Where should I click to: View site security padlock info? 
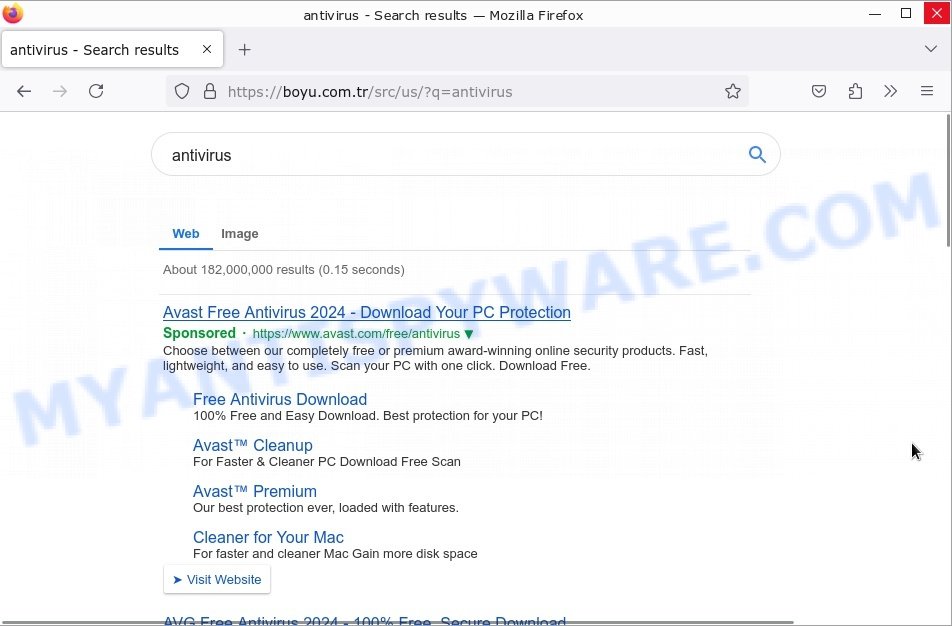click(x=210, y=92)
